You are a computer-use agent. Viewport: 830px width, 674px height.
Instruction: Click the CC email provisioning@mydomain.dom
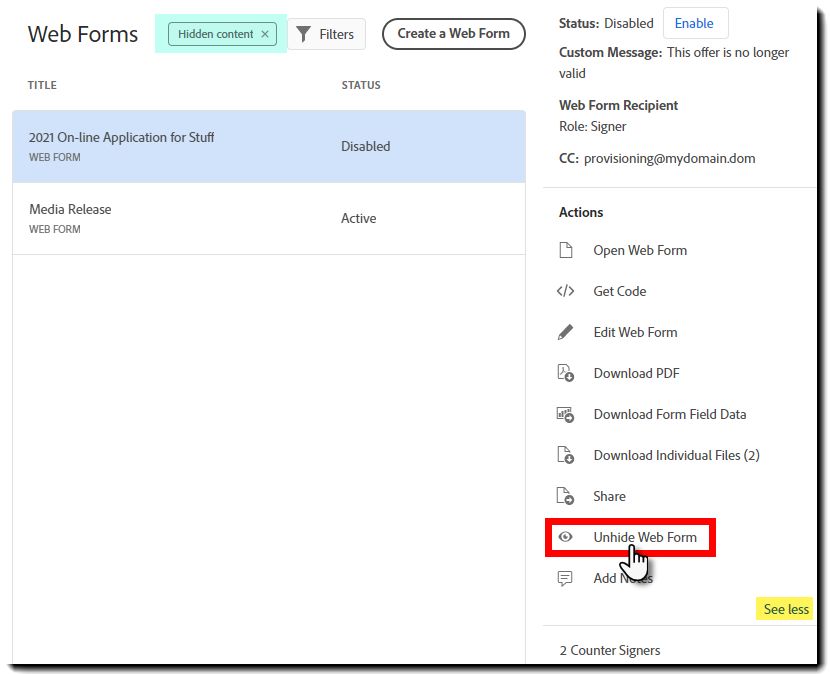pos(669,158)
